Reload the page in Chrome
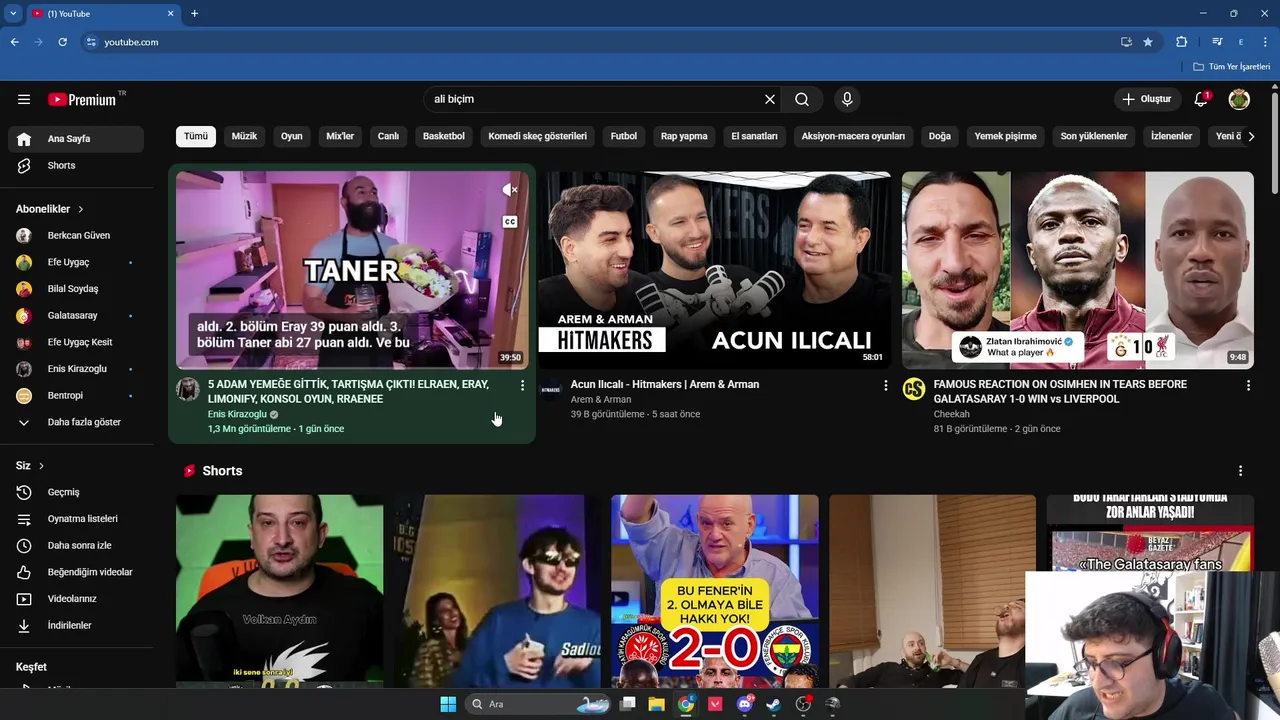Screen dimensions: 1280x720 tap(62, 42)
